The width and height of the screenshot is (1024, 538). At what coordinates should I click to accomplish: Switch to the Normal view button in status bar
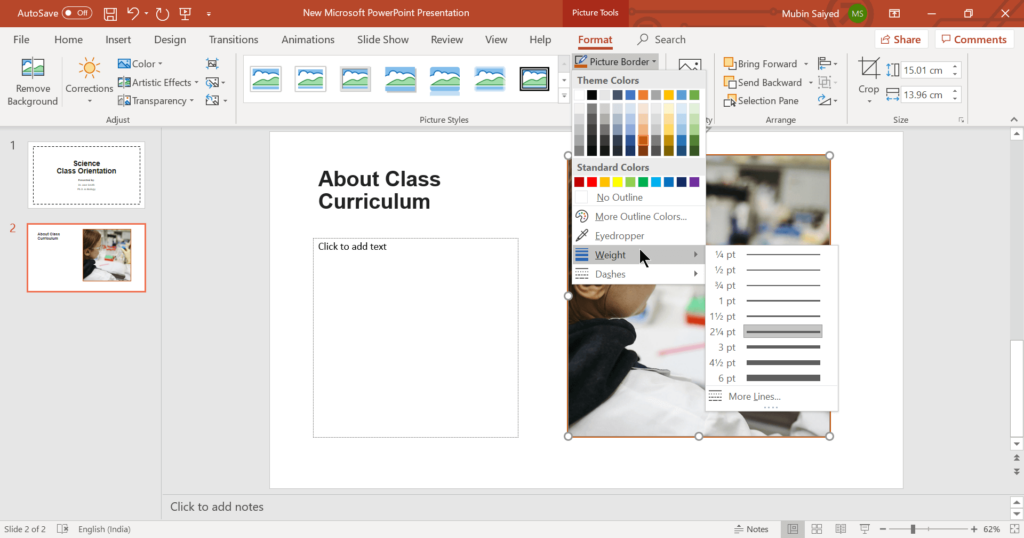point(792,529)
